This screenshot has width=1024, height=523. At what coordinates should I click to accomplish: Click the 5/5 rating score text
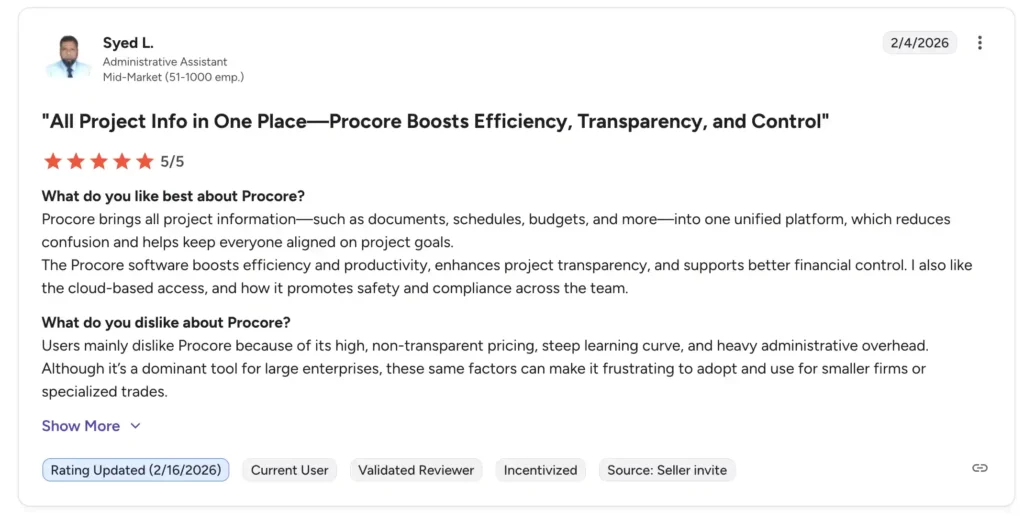(x=172, y=161)
